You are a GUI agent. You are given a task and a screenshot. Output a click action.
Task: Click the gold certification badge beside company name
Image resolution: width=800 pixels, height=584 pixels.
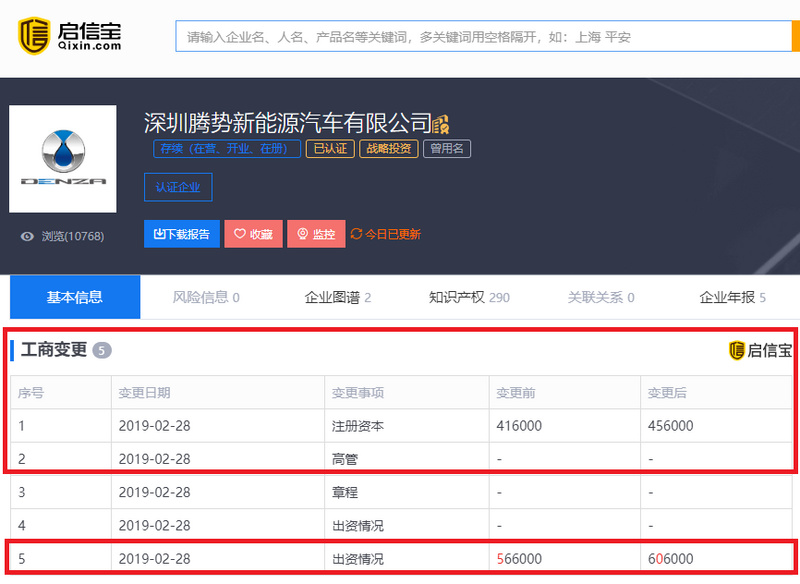tap(441, 124)
